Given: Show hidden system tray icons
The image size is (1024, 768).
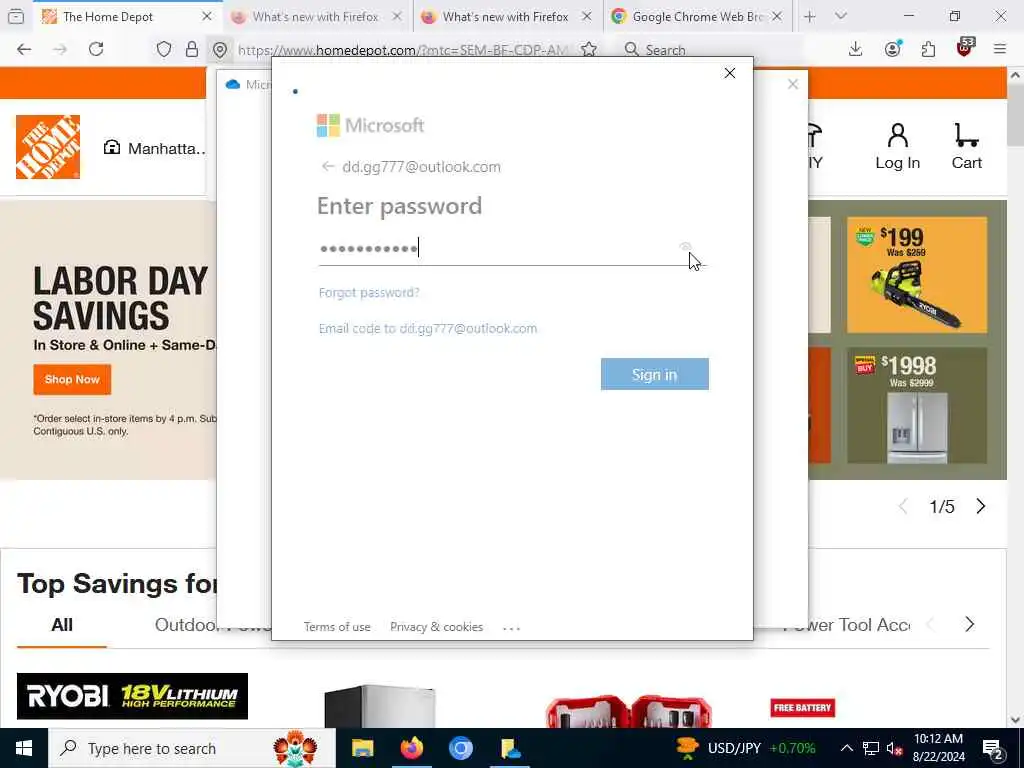Looking at the screenshot, I should click(846, 748).
